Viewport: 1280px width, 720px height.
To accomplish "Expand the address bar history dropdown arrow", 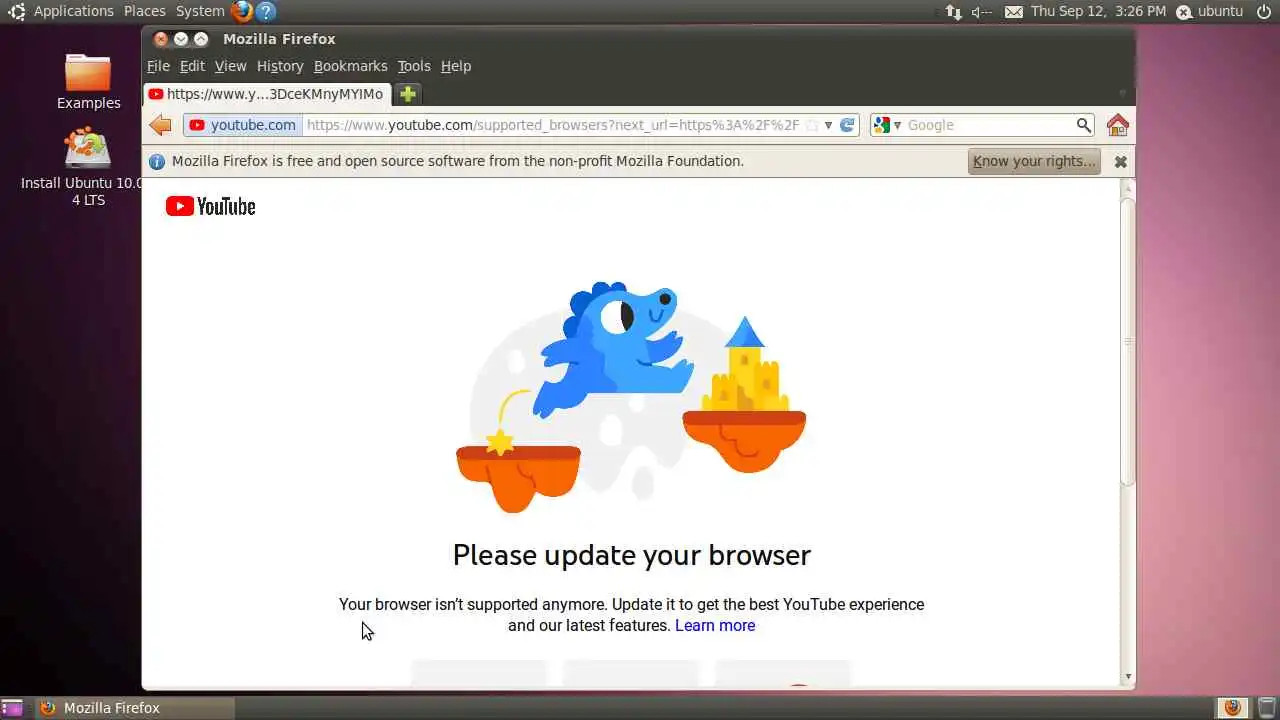I will [828, 125].
